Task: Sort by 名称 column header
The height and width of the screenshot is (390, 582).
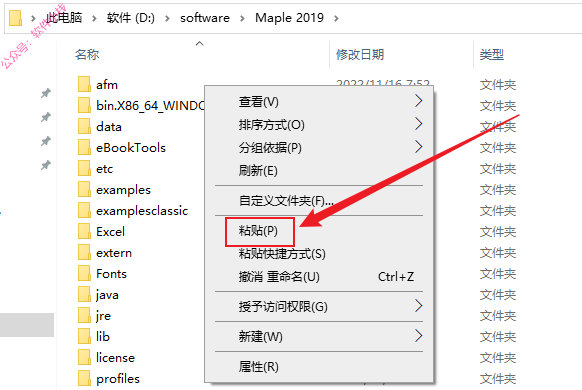Action: click(87, 55)
